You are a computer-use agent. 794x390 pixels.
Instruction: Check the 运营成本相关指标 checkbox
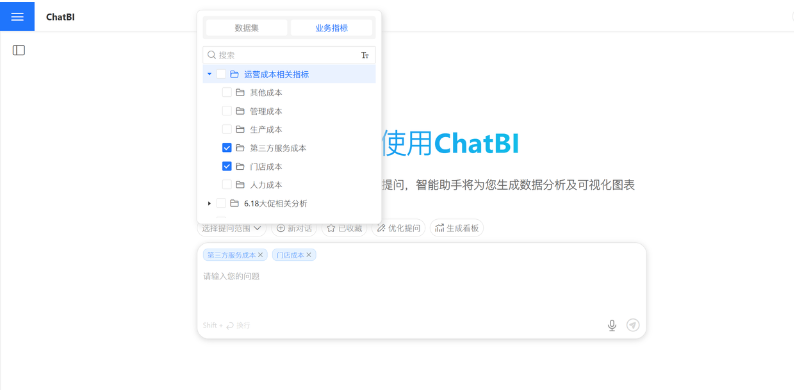pyautogui.click(x=221, y=74)
